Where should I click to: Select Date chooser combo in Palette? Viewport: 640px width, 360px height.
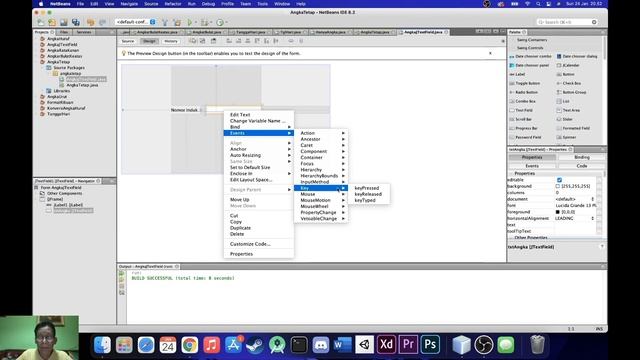(531, 56)
